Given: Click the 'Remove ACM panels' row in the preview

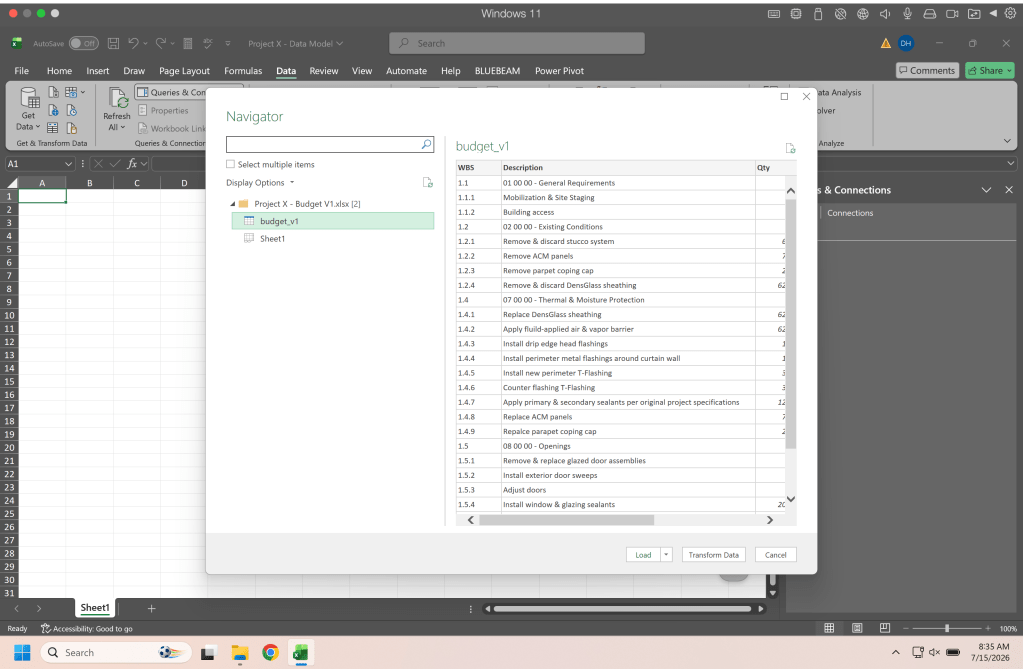Looking at the screenshot, I should (x=621, y=256).
